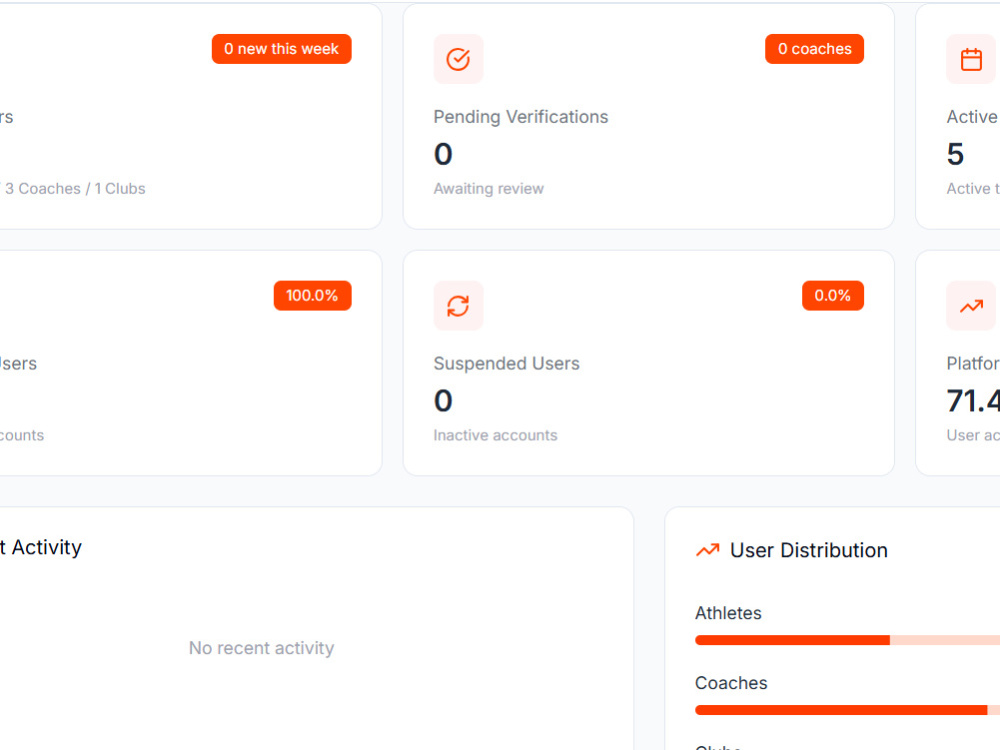Click the trending arrow icon on Platform card
The image size is (1000, 750).
(x=971, y=307)
